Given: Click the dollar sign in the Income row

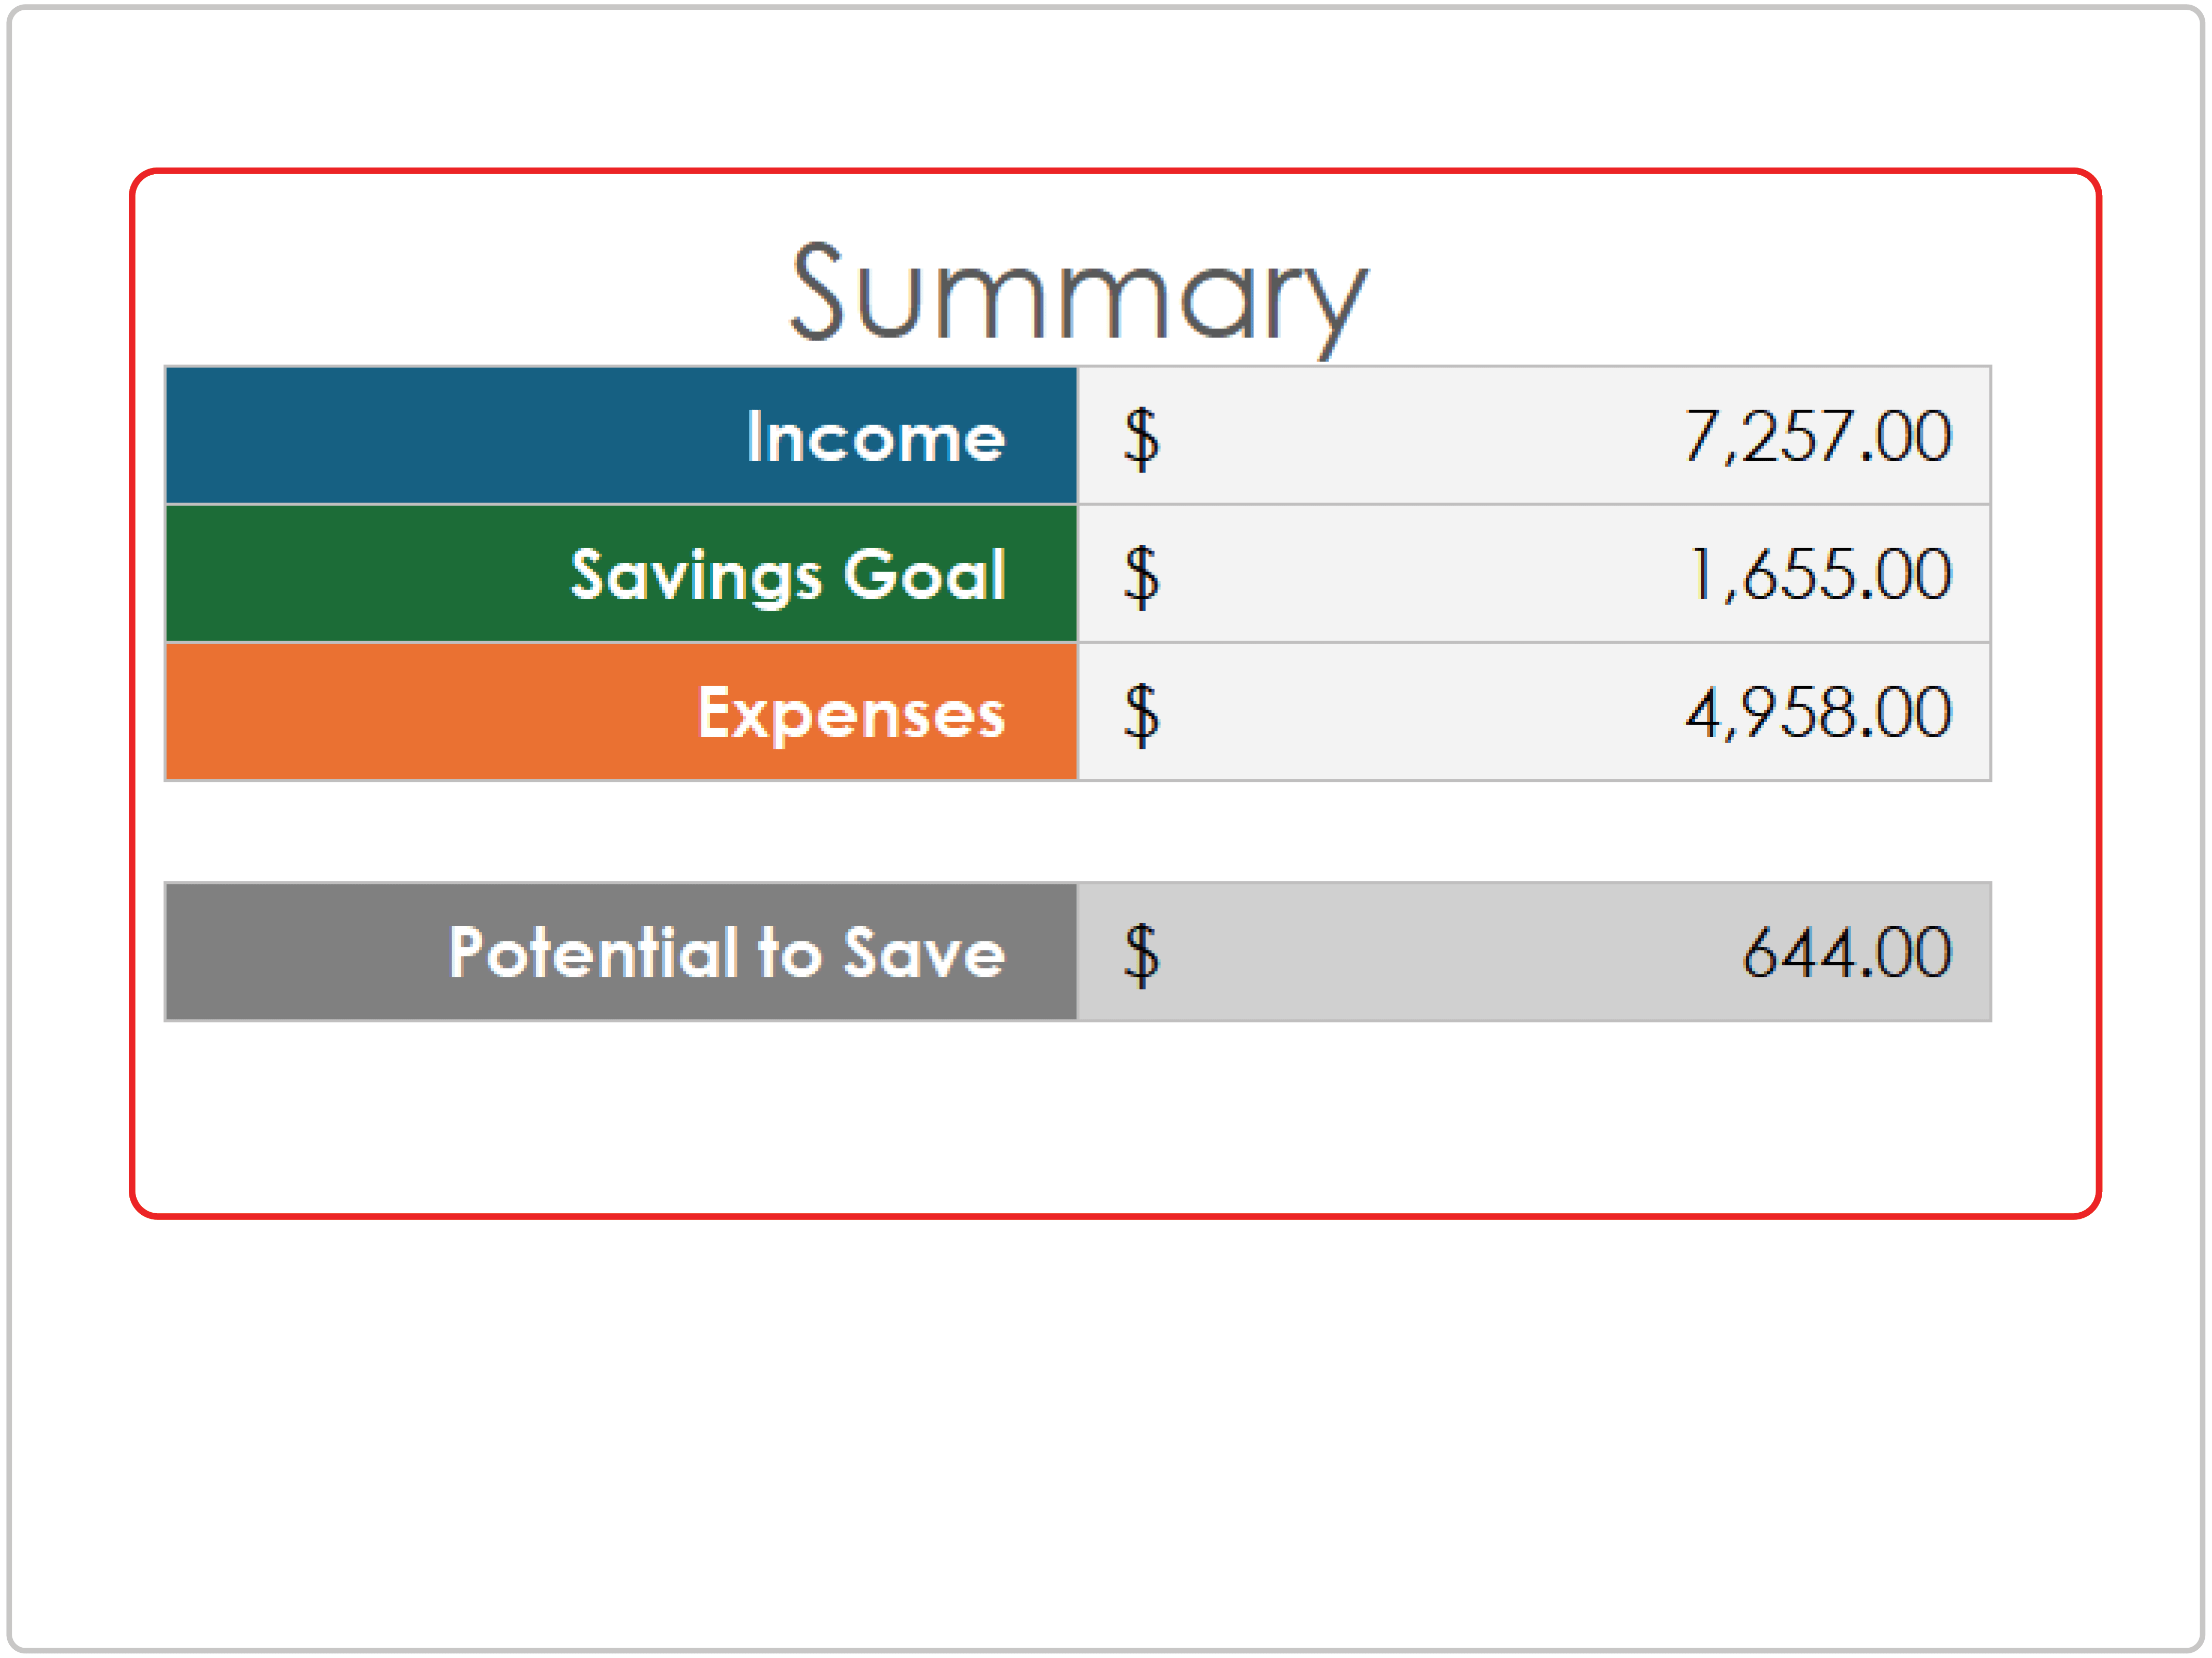Looking at the screenshot, I should [1141, 438].
